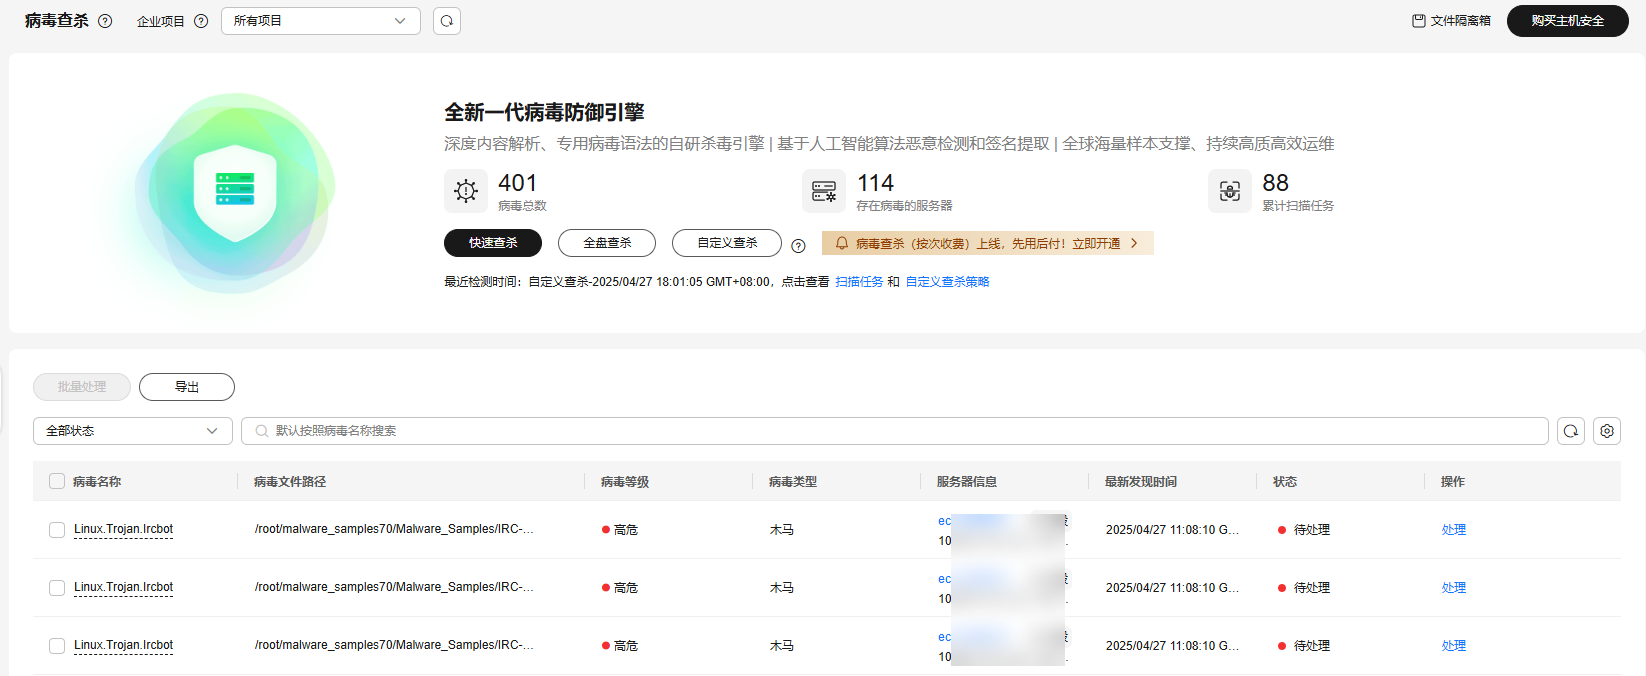Click bell icon in the promotion banner
This screenshot has width=1646, height=676.
[841, 243]
